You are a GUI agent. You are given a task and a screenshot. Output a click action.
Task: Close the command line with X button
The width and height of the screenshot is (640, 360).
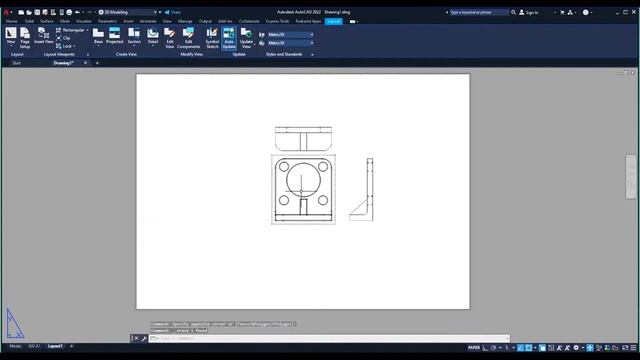136,338
